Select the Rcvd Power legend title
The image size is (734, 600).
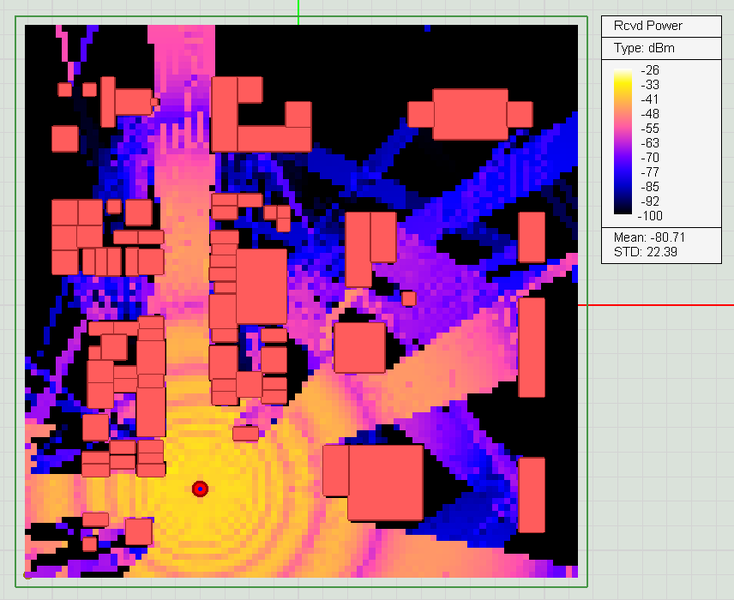[x=648, y=26]
